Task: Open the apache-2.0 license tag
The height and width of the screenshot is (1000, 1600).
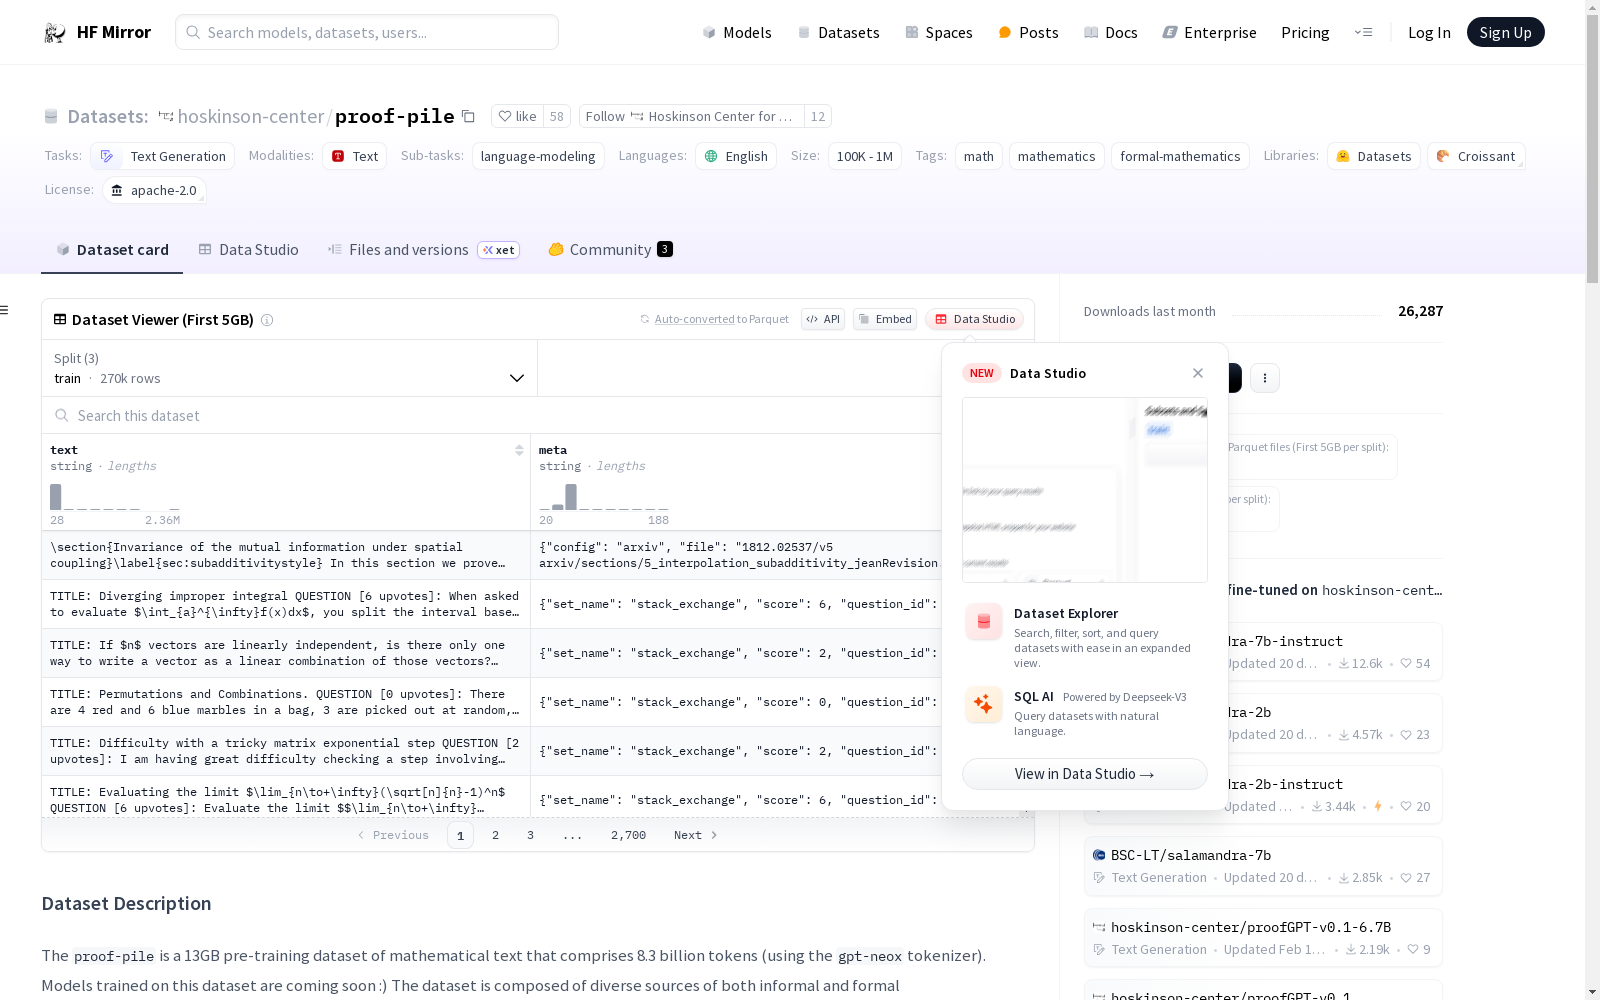Action: pos(154,190)
